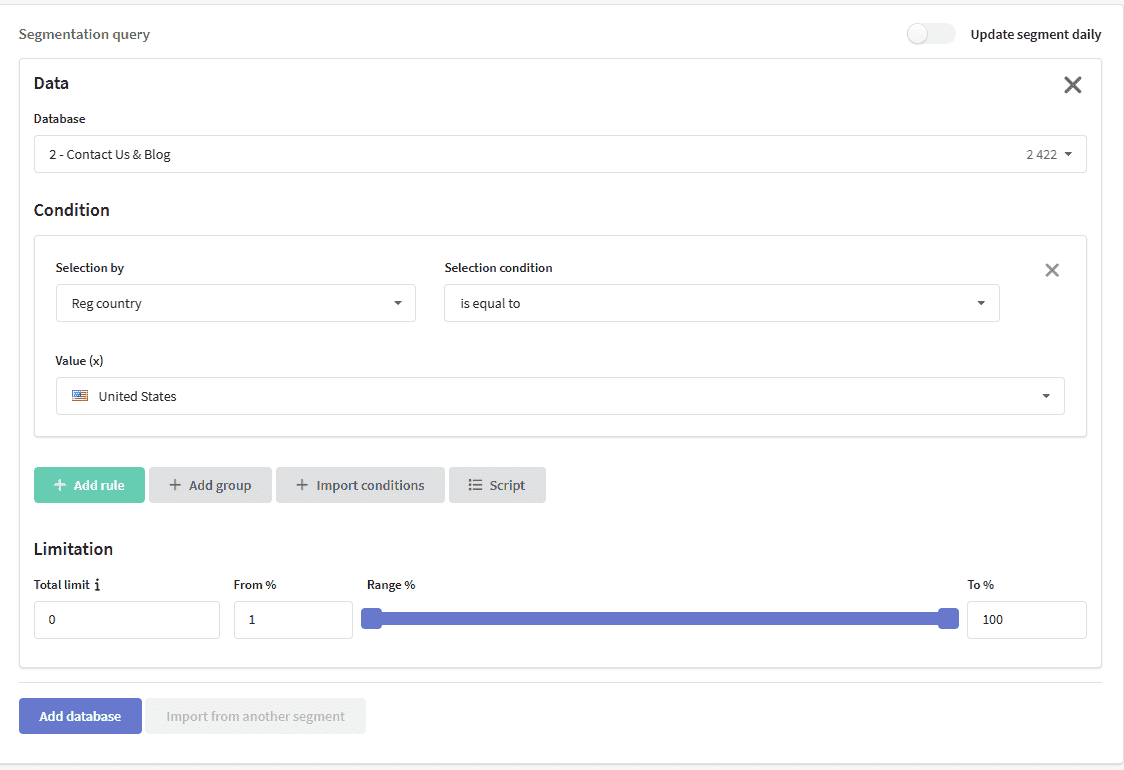This screenshot has width=1124, height=770.
Task: Click the Add database button
Action: (80, 716)
